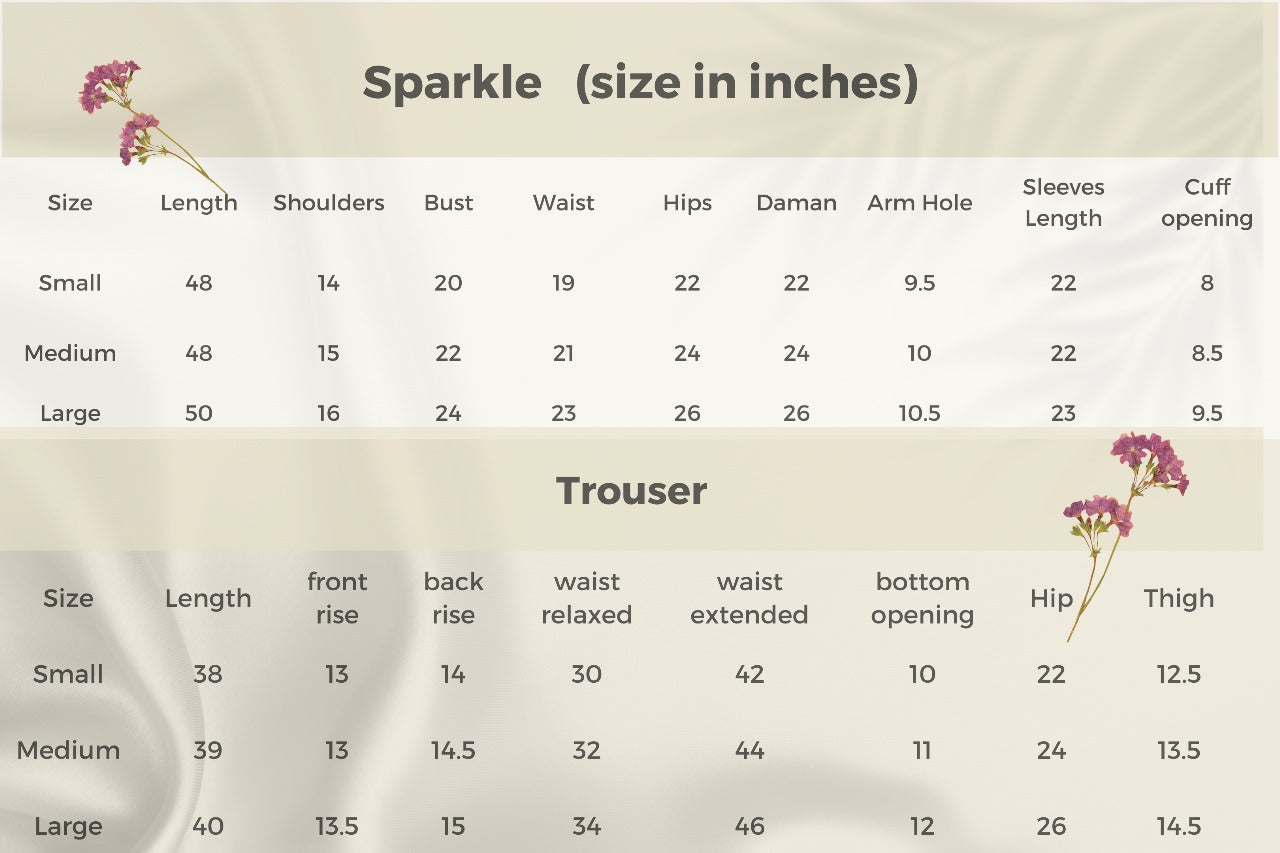Select the waist relaxed column header
1280x853 pixels.
(x=586, y=598)
